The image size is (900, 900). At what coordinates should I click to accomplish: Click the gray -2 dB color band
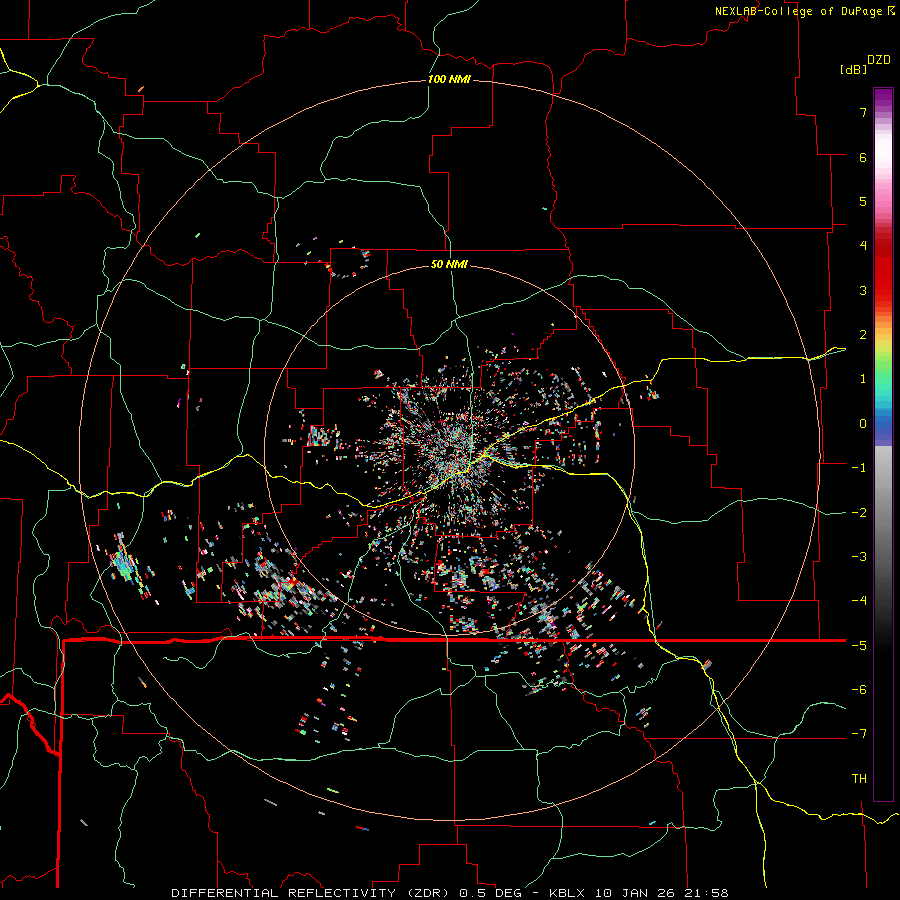(883, 512)
